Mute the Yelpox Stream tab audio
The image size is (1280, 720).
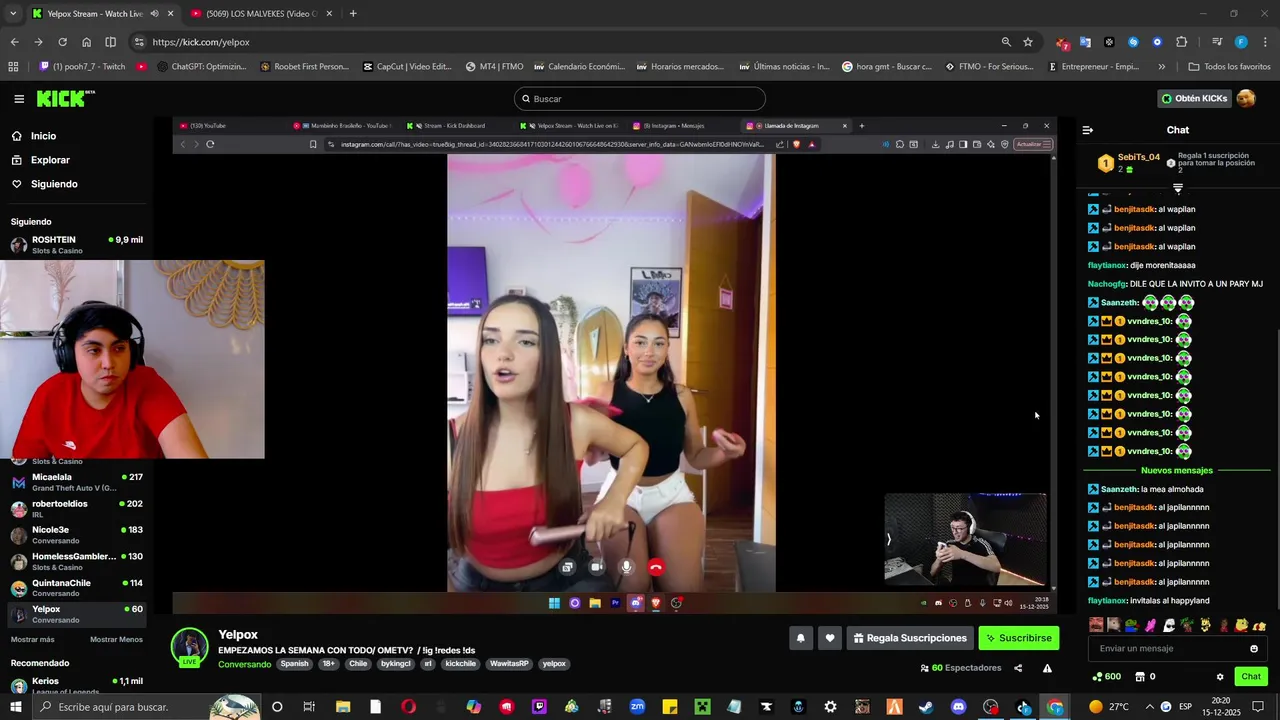(154, 14)
